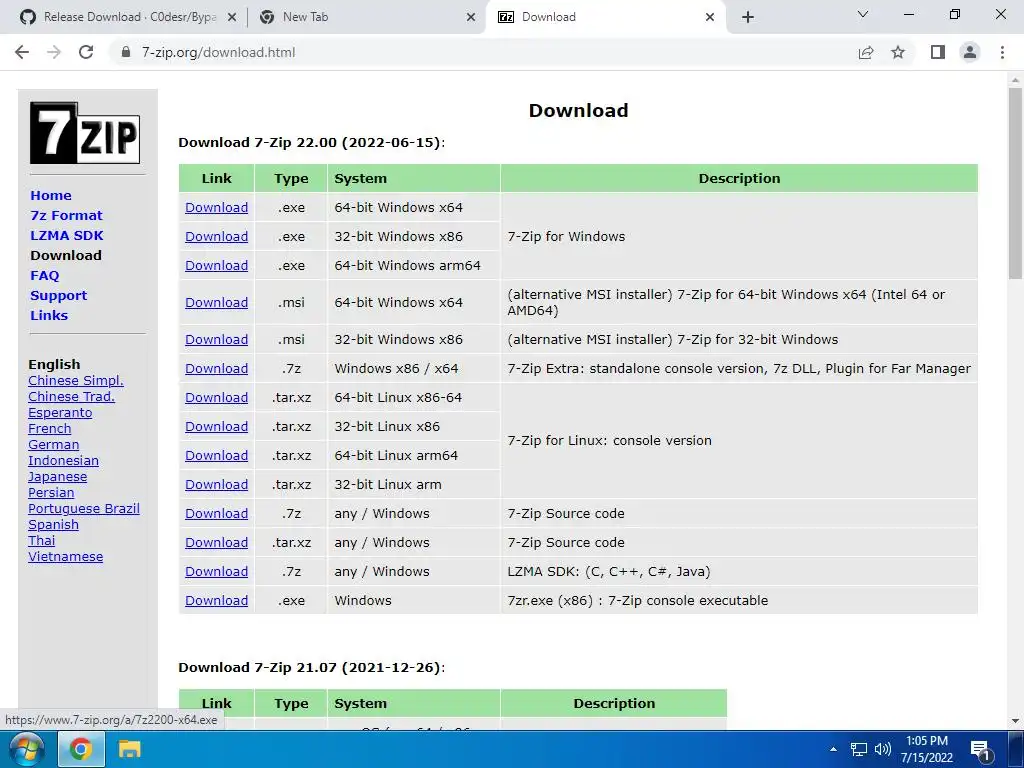Download the 7-Zip Extra .7z package
The width and height of the screenshot is (1024, 768).
216,368
